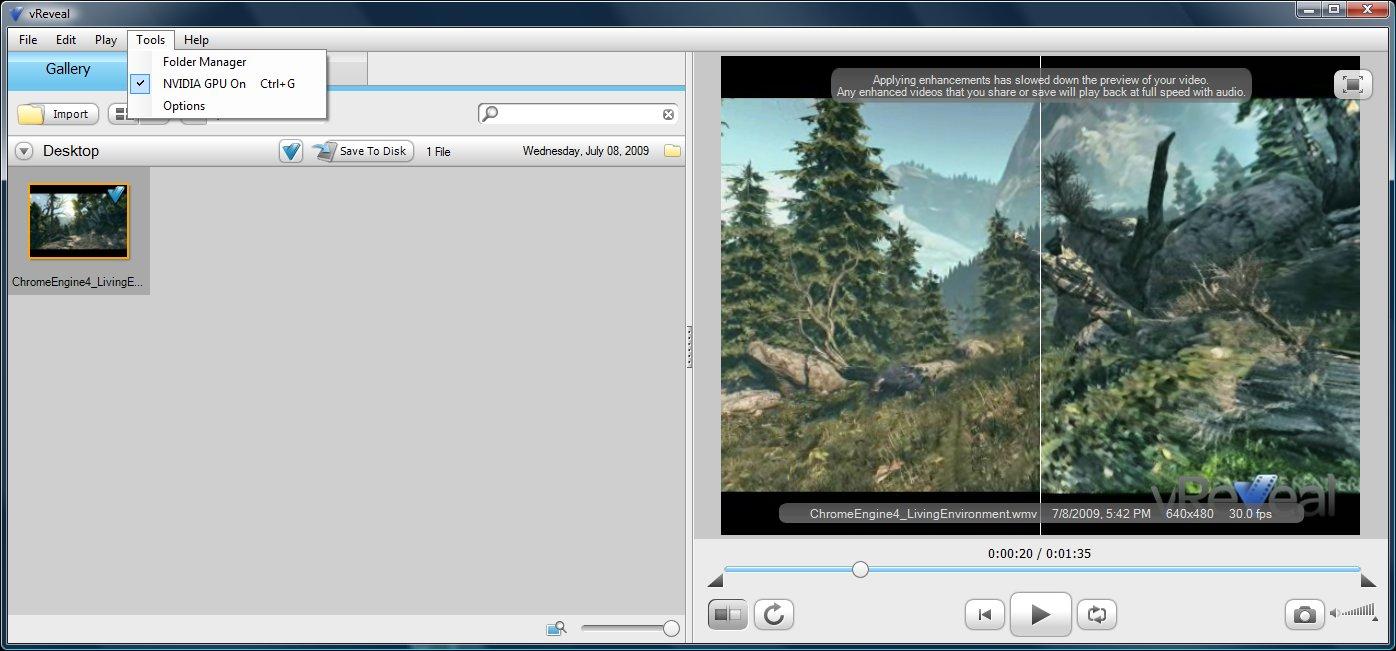Click the vReveal title bar icon

[16, 13]
